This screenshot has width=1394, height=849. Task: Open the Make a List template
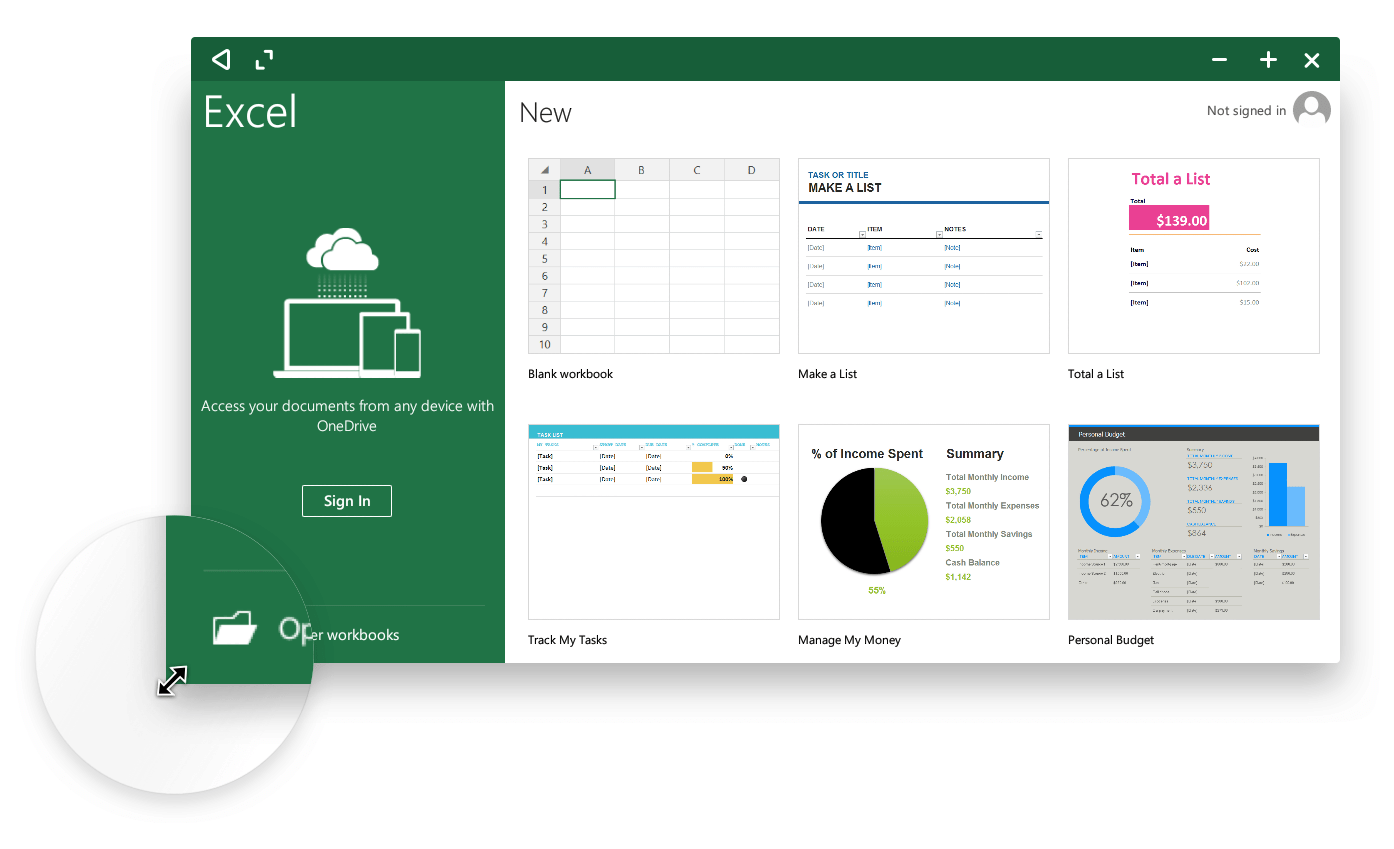[923, 256]
